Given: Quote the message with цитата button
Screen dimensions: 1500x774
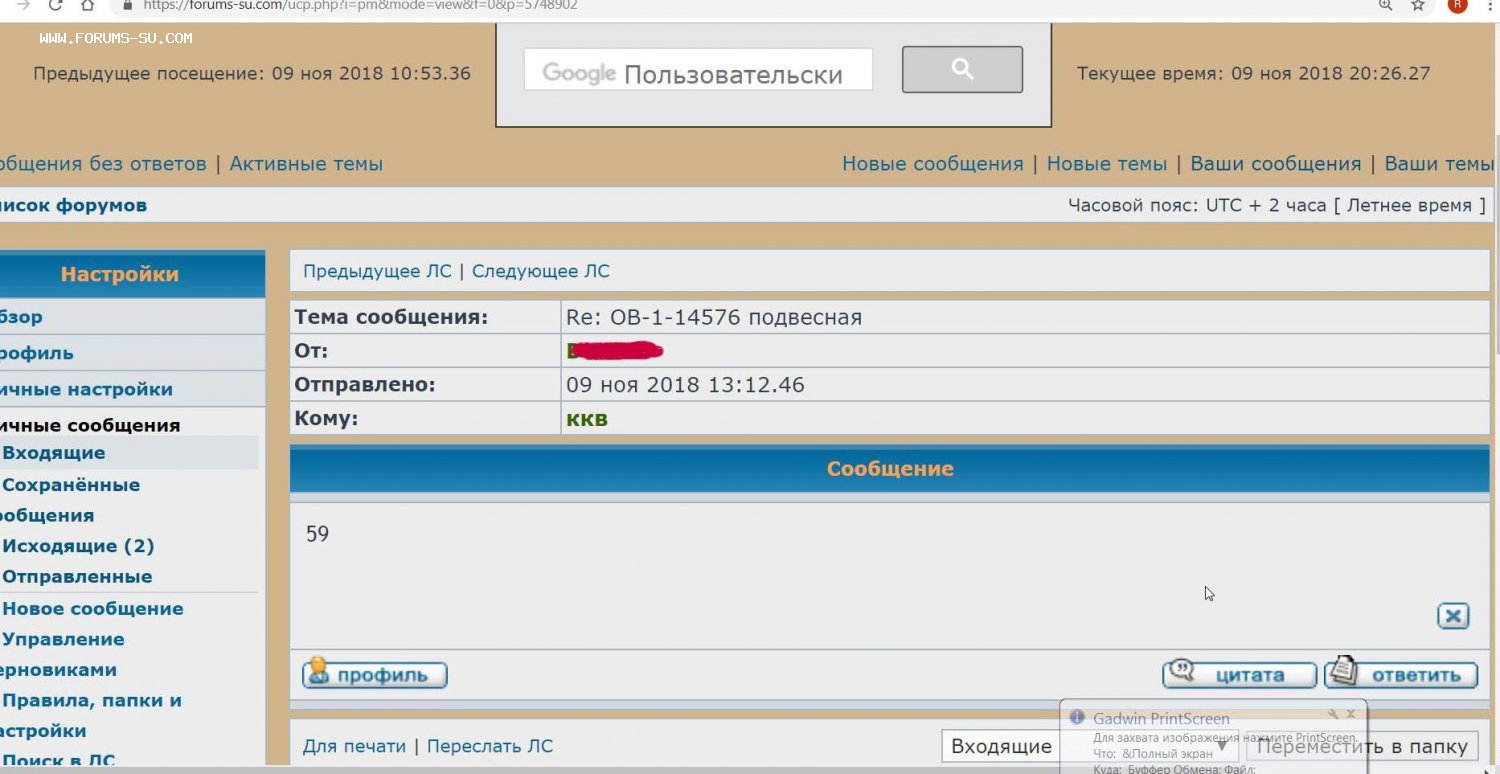Looking at the screenshot, I should pos(1239,675).
